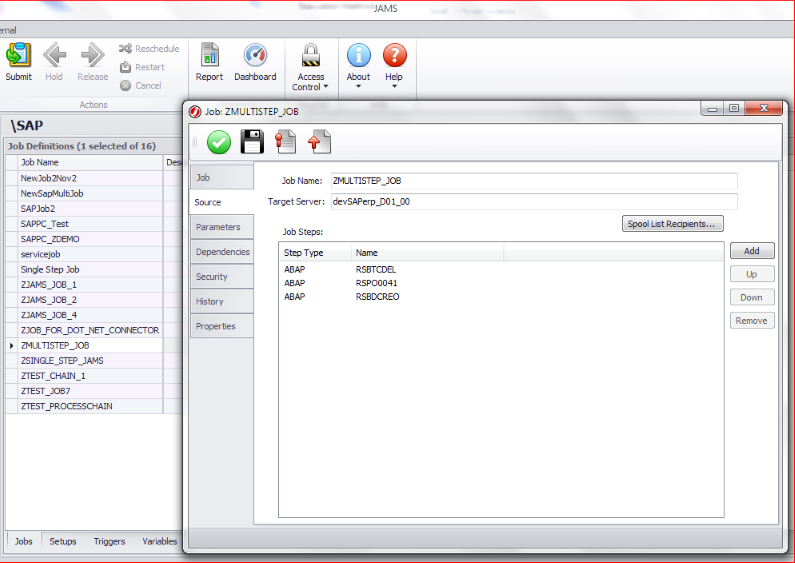Switch to the Source tab

coord(222,202)
